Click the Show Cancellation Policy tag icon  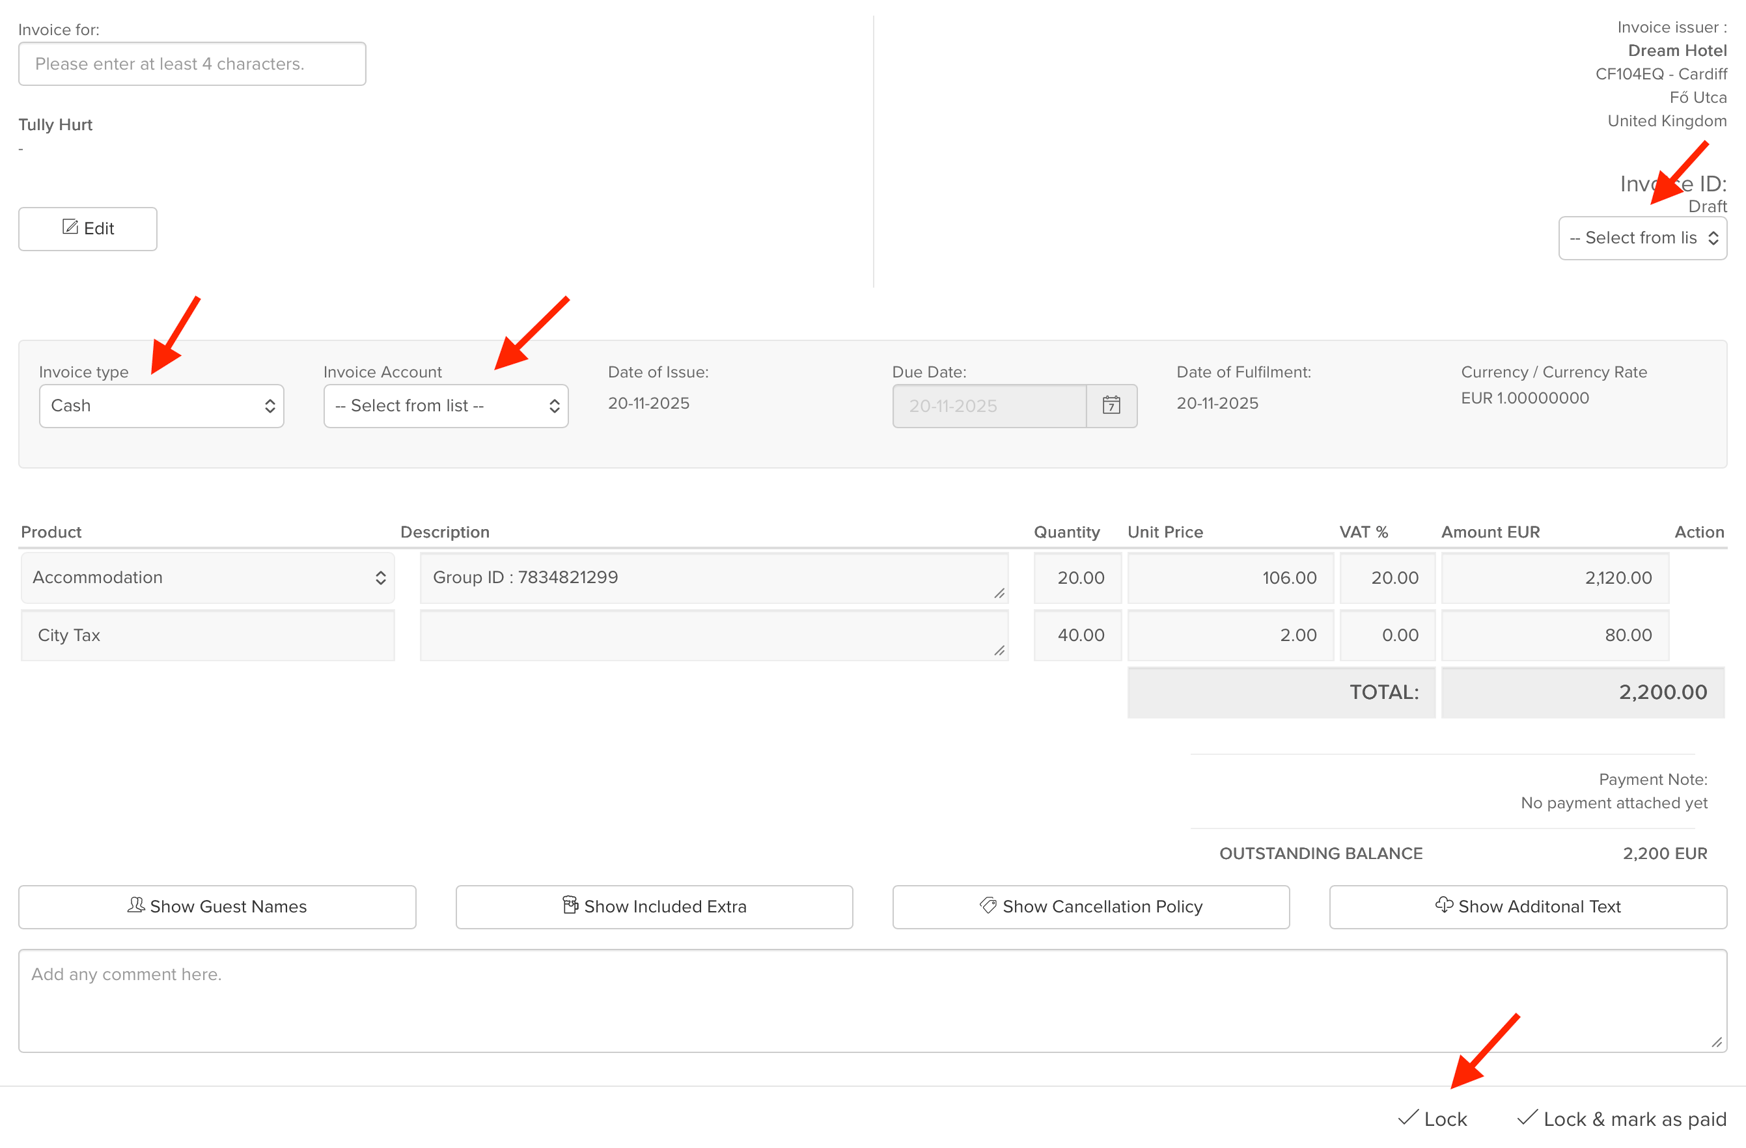[x=988, y=905]
